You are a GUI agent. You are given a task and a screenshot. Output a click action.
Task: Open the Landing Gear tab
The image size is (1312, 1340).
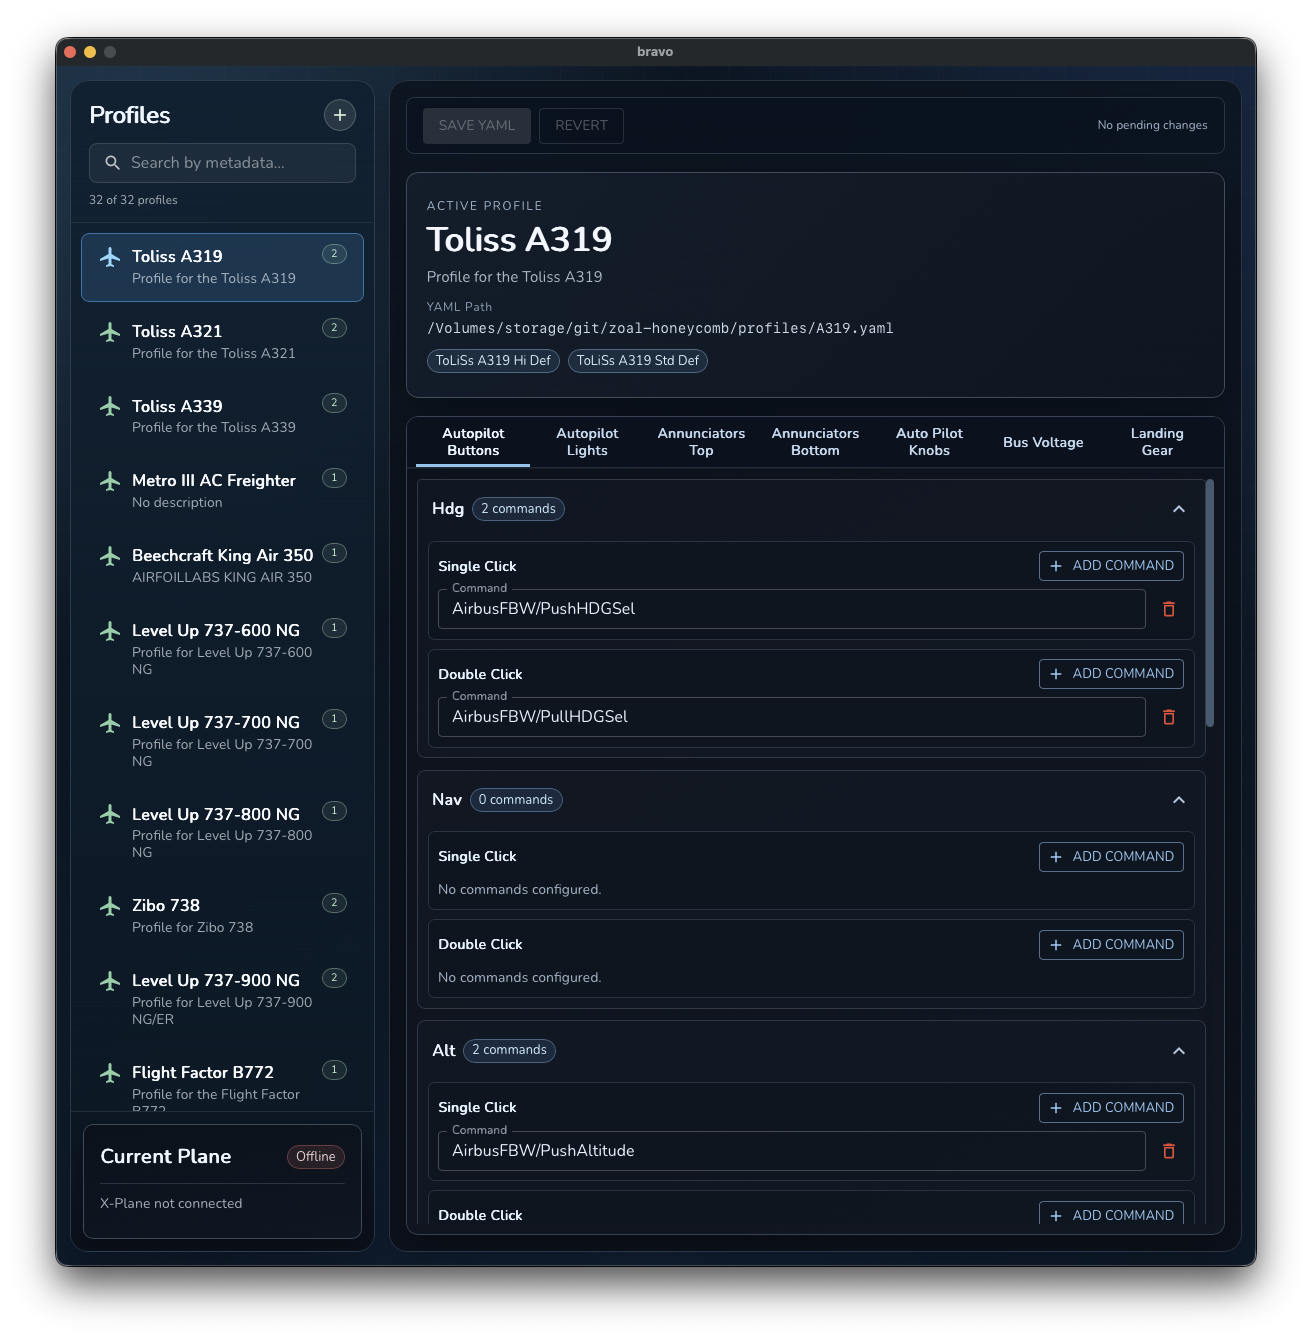pos(1157,441)
